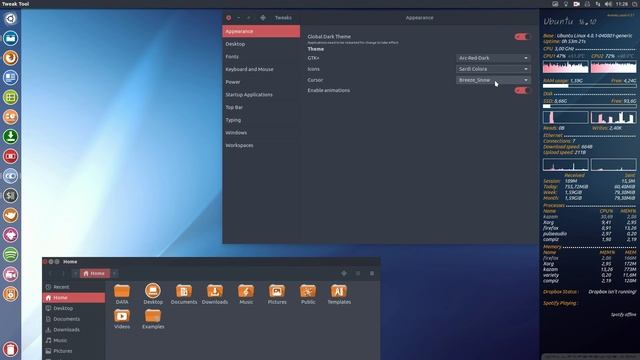
Task: Select Power in Tweaks sidebar
Action: pyautogui.click(x=261, y=82)
